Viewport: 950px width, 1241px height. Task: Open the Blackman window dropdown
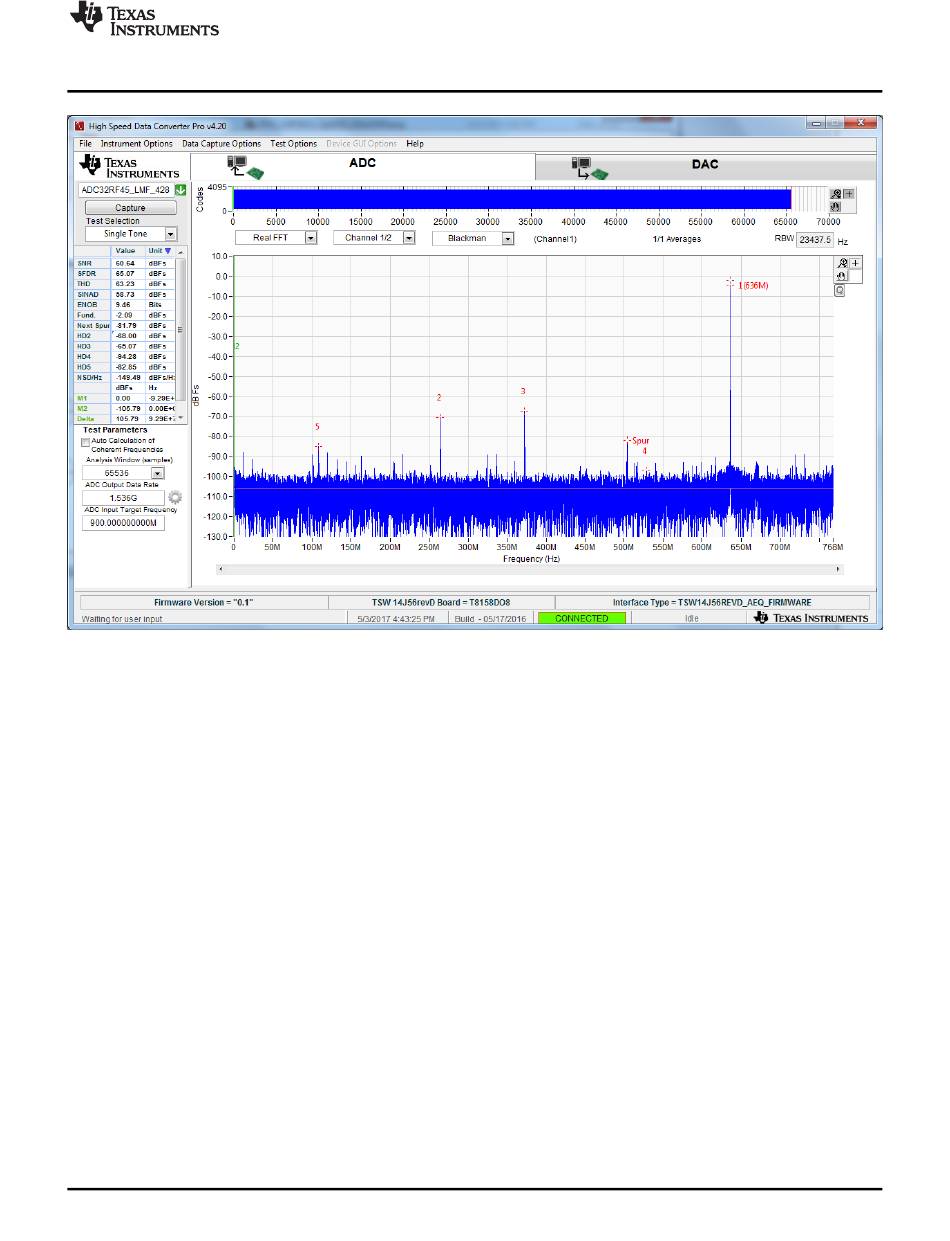point(507,239)
